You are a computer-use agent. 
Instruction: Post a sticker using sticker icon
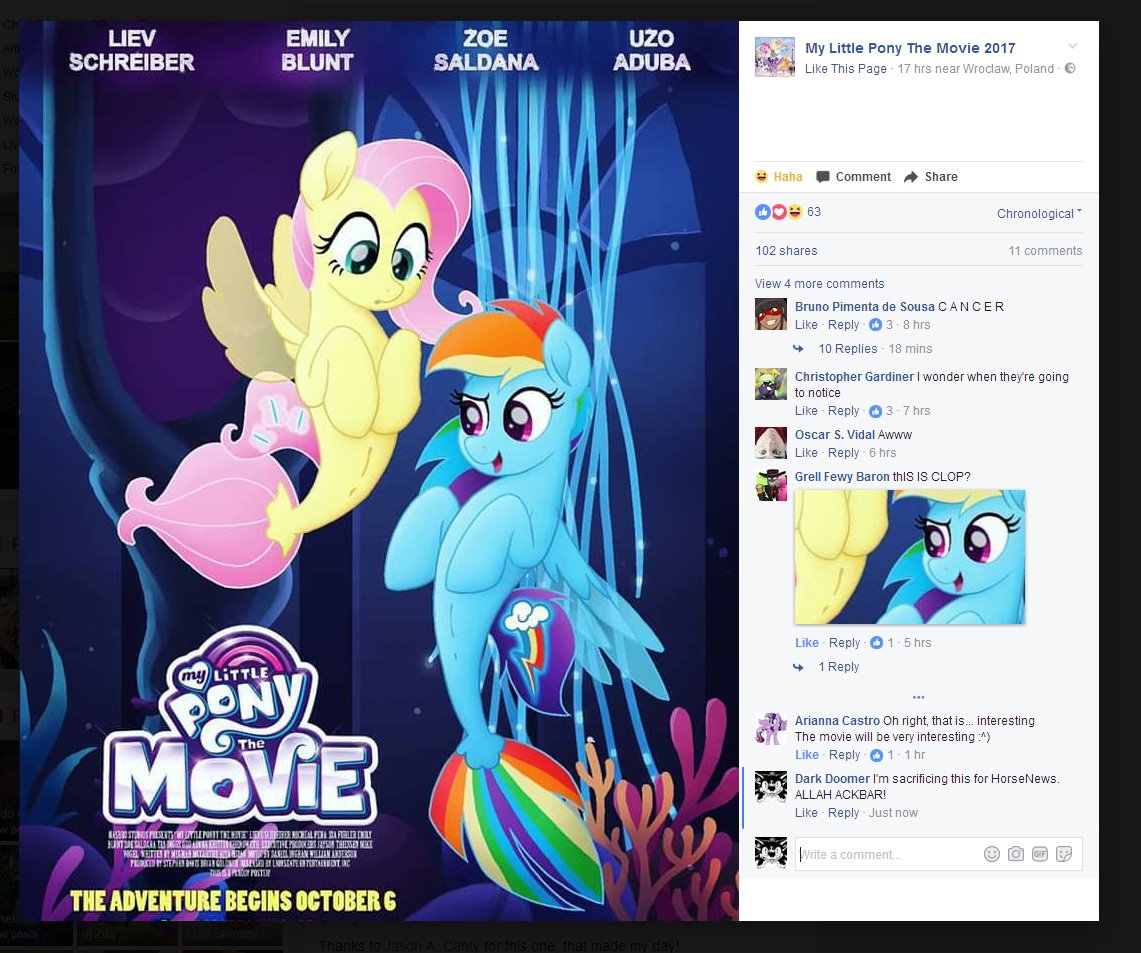(1064, 854)
